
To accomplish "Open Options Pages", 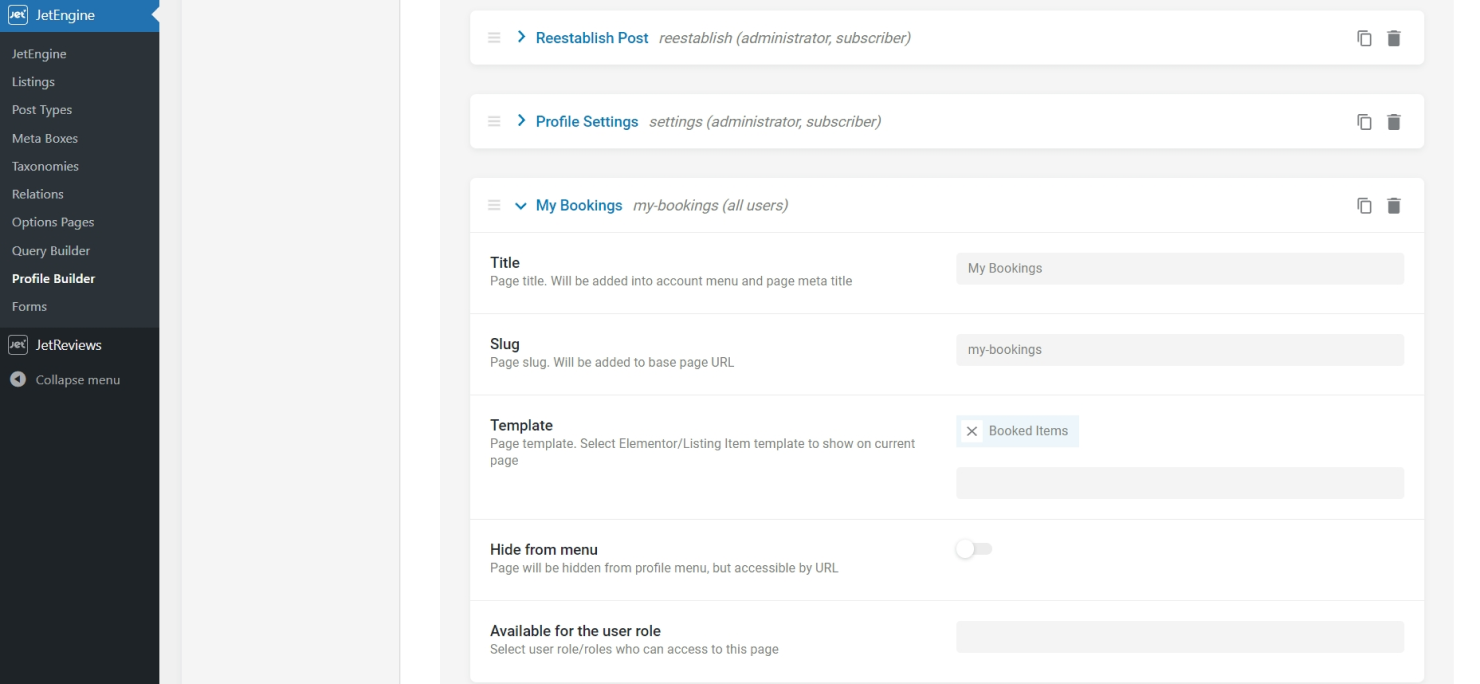I will 53,222.
